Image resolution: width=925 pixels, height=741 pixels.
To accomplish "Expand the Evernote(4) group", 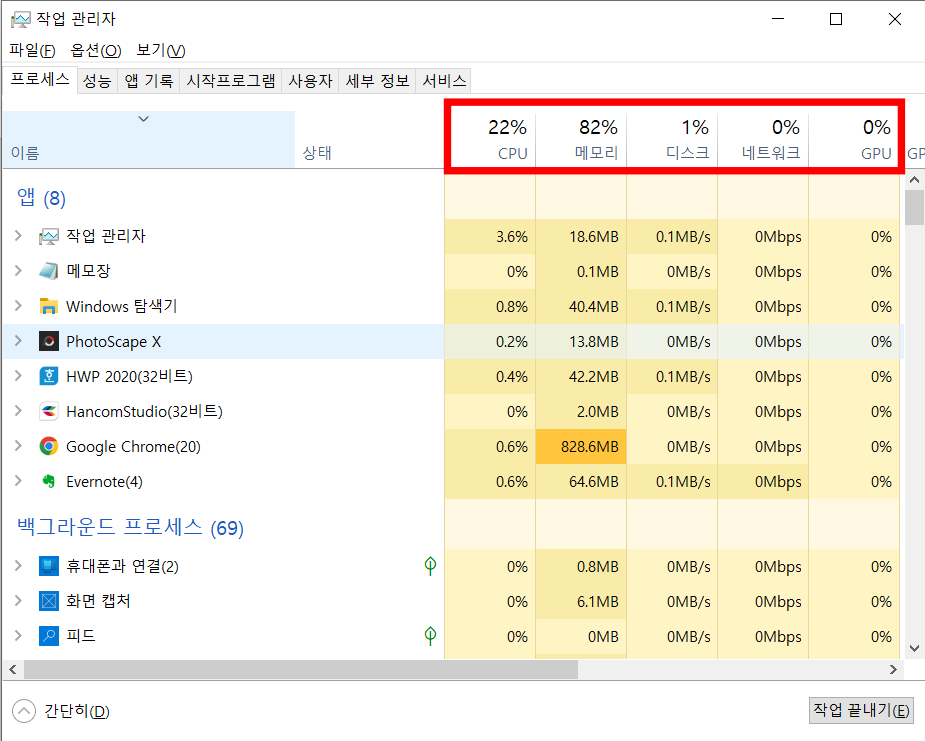I will (18, 481).
